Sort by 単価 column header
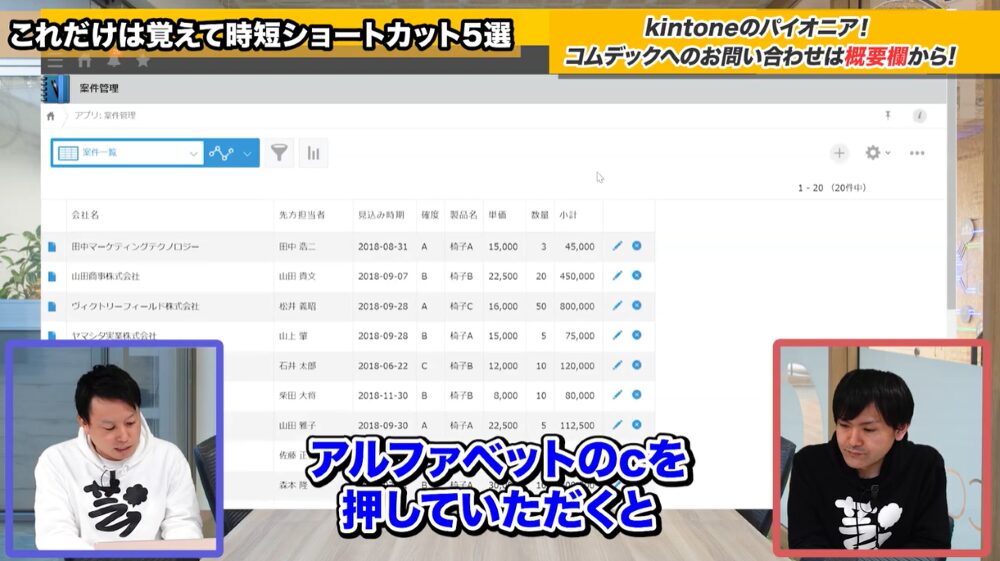1000x561 pixels. point(497,215)
